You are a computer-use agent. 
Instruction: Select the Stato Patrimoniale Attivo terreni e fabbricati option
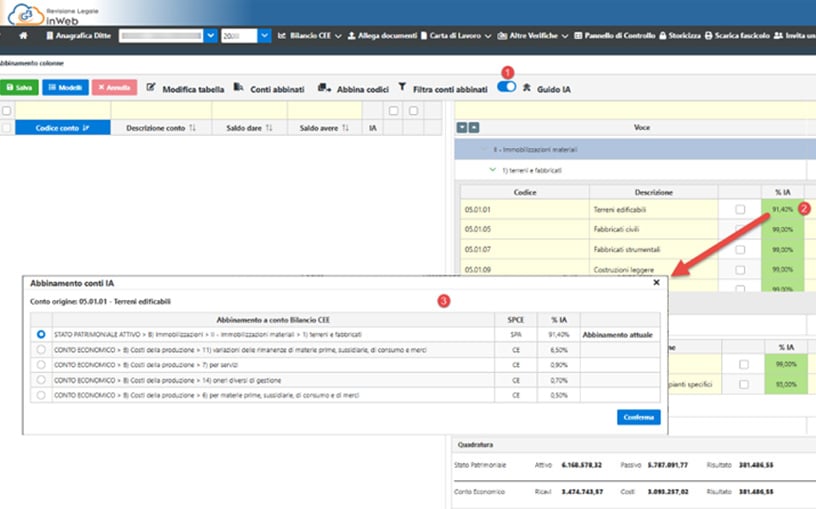41,335
